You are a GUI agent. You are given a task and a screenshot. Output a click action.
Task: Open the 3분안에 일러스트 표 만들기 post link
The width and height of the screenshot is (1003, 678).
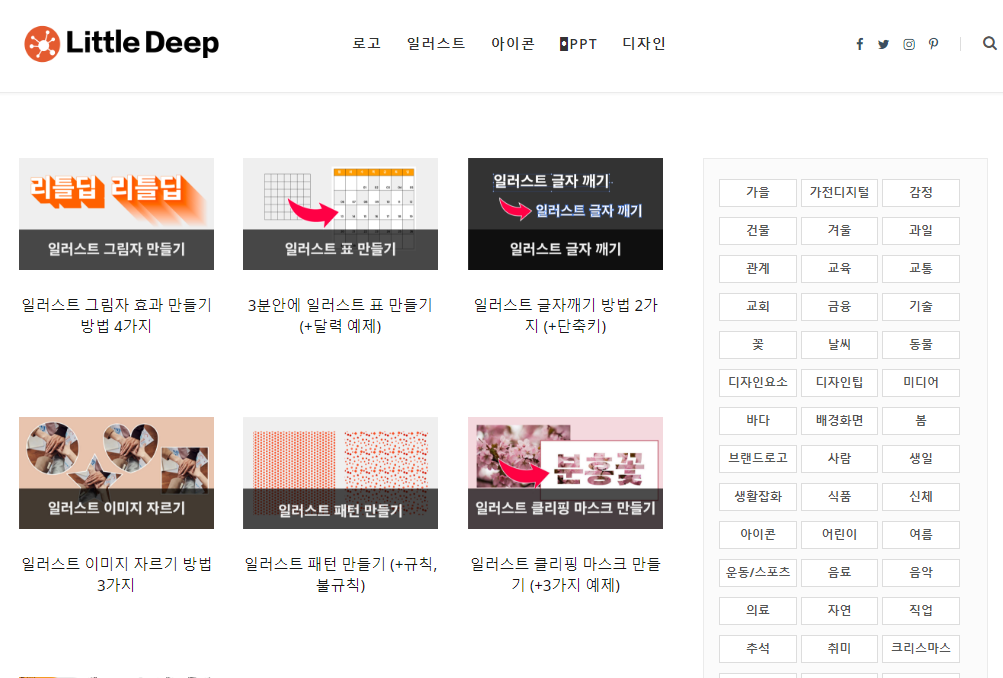(340, 316)
